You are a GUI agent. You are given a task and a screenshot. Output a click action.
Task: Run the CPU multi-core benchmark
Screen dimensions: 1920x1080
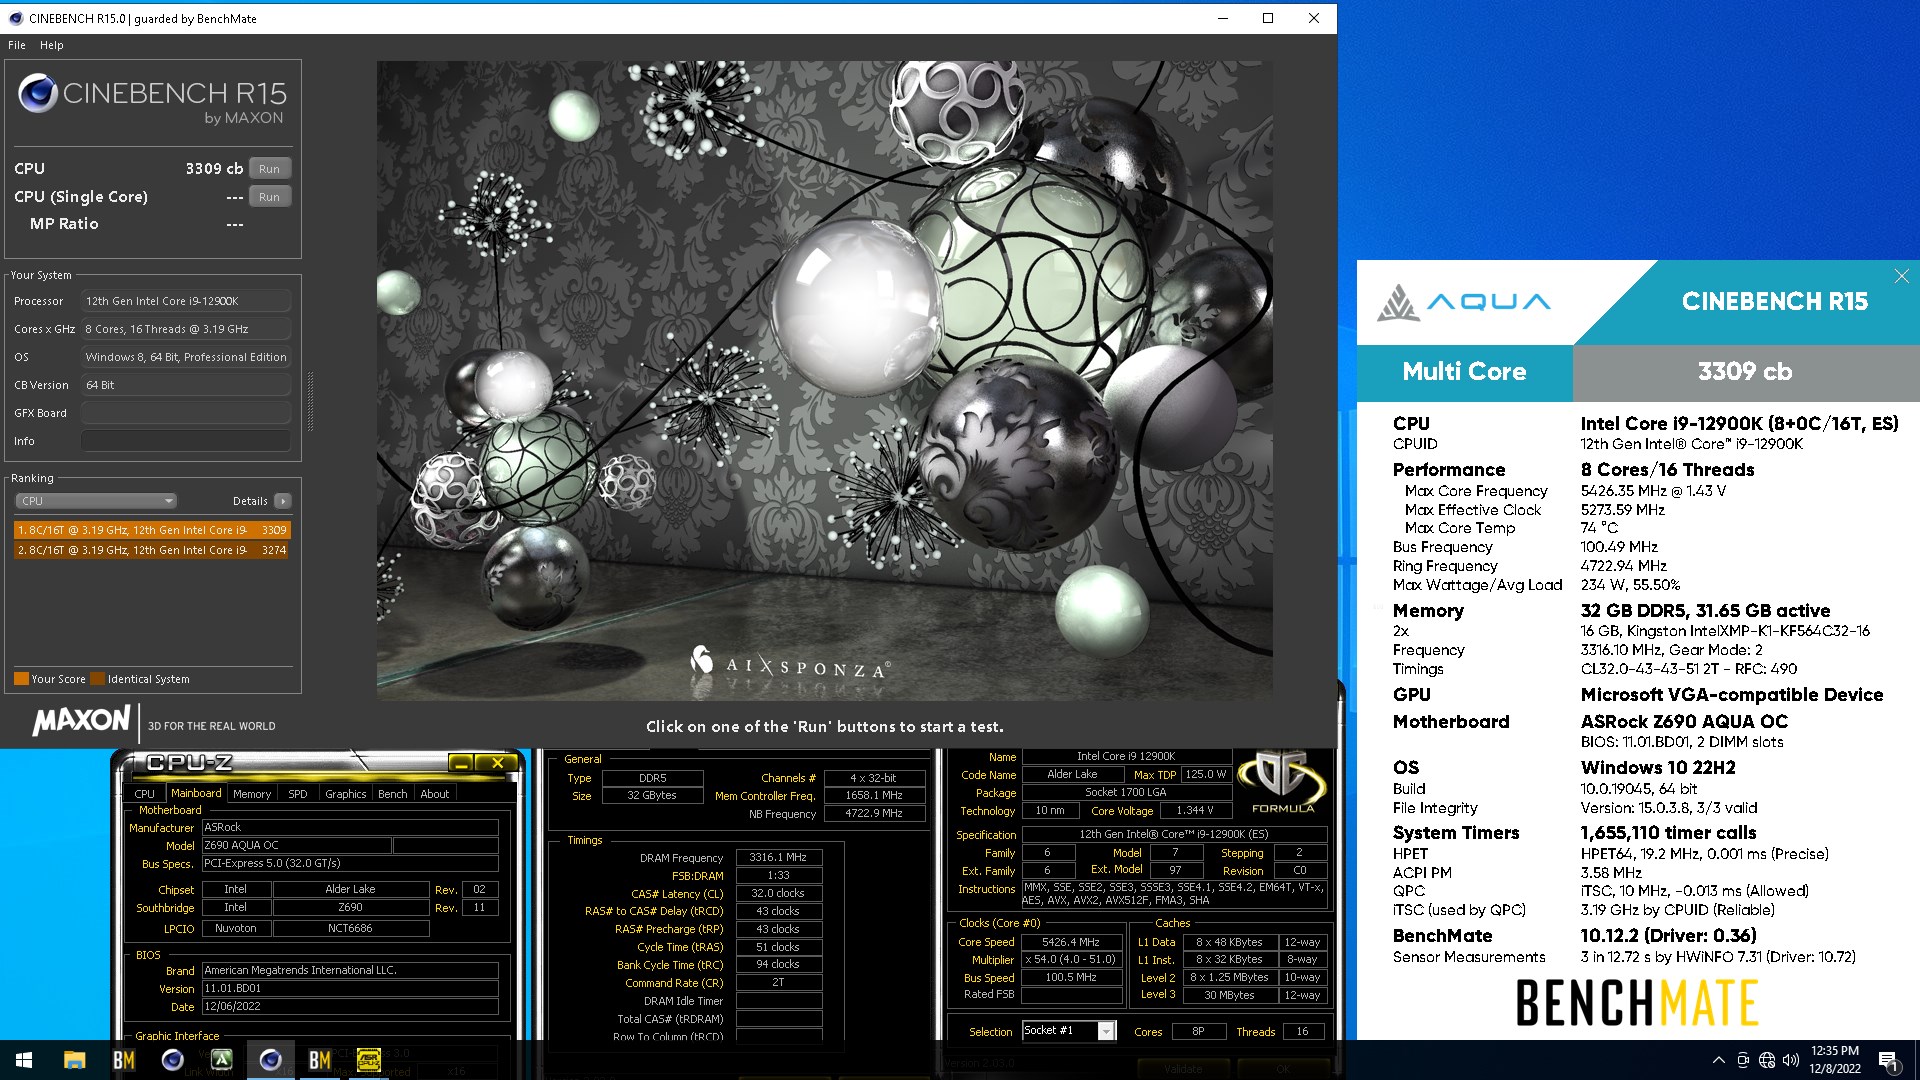[269, 169]
